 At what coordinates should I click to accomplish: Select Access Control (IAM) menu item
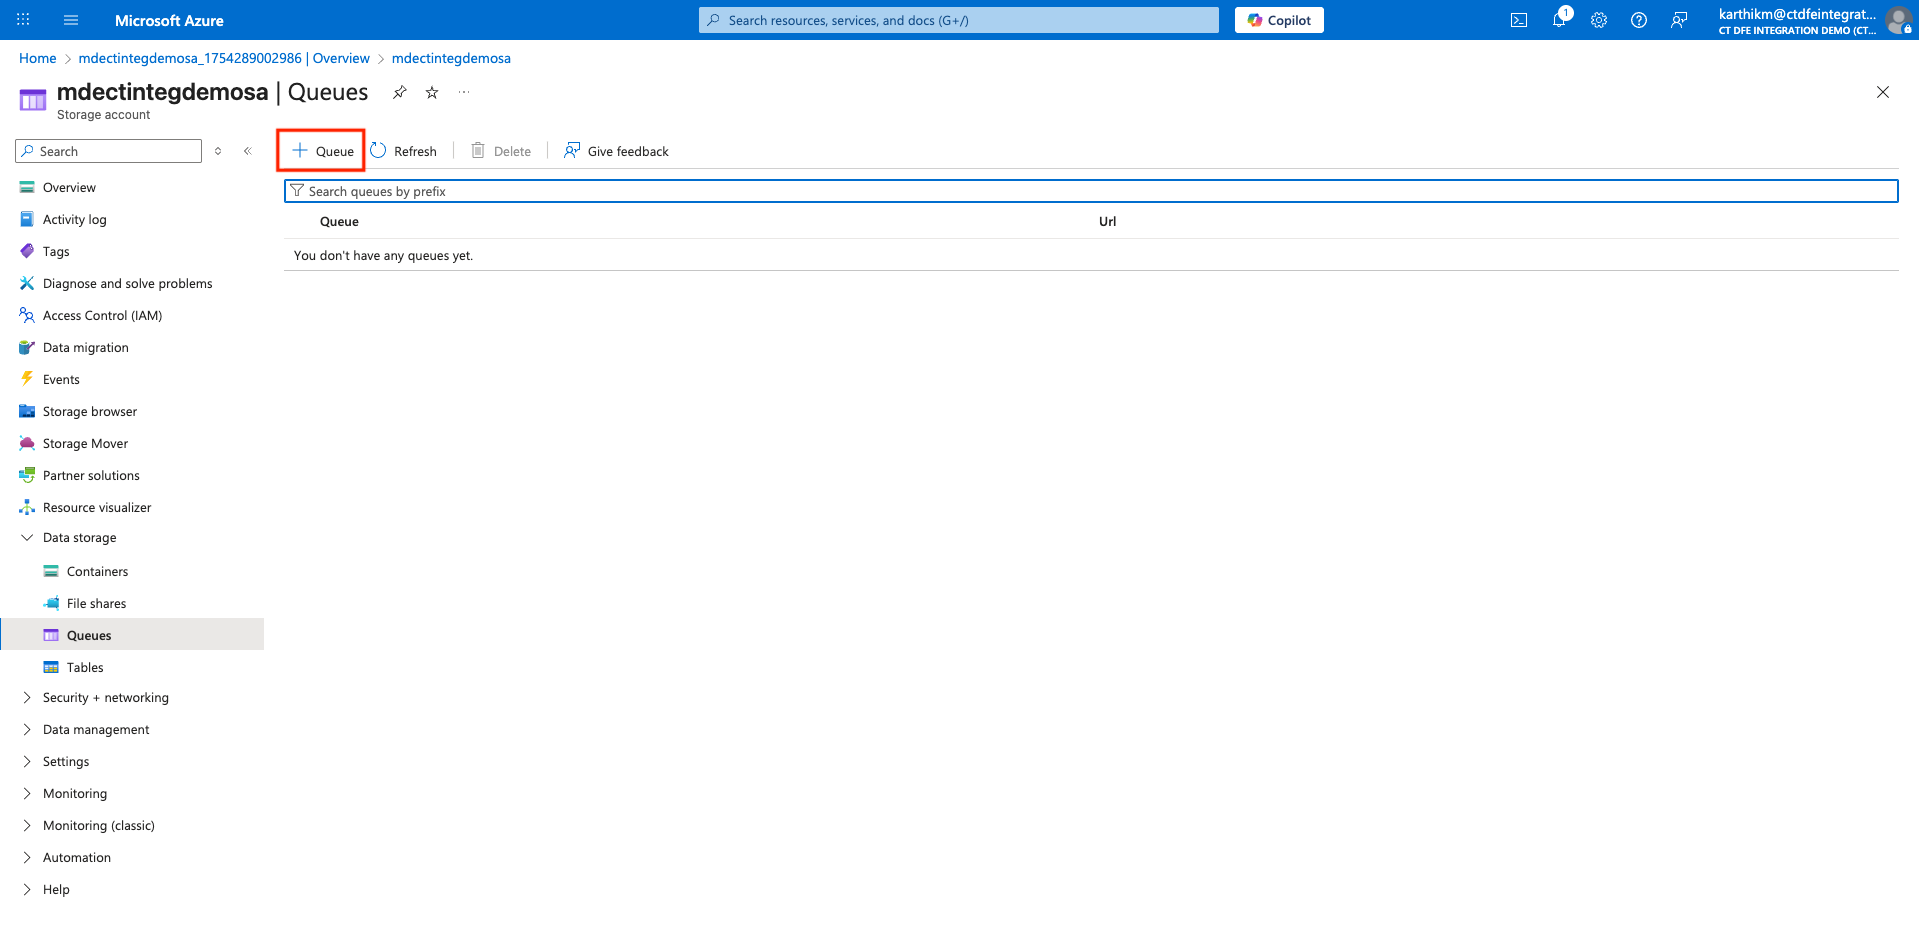click(x=102, y=316)
